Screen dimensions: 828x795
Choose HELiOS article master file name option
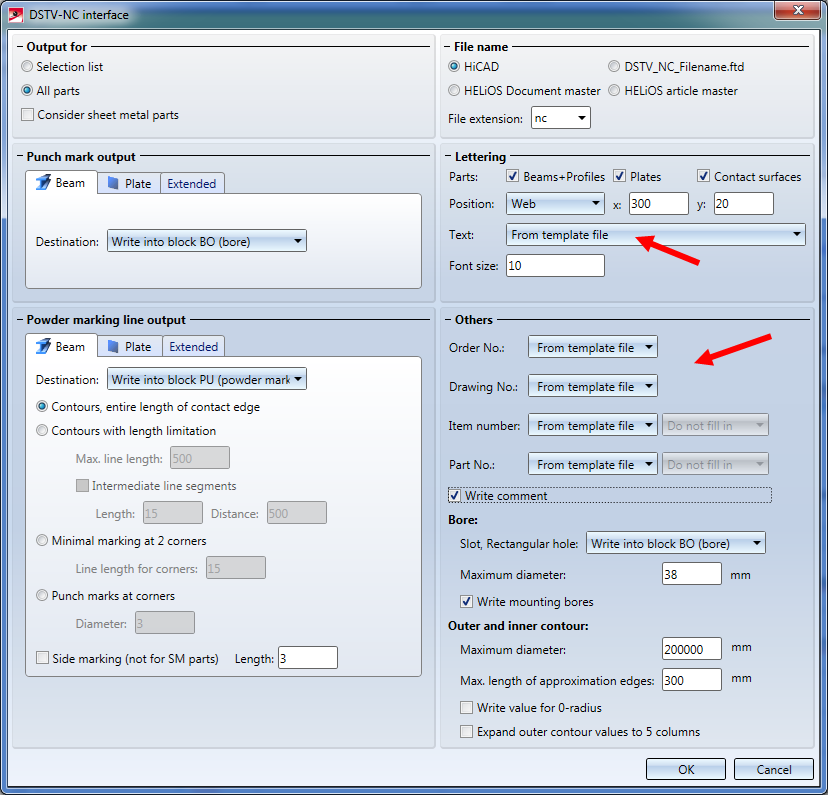614,90
